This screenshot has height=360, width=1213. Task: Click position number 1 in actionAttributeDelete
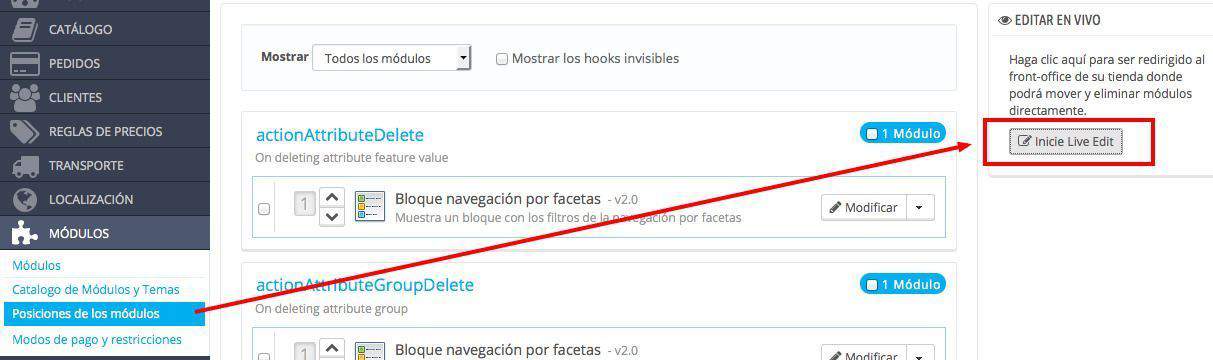[305, 205]
